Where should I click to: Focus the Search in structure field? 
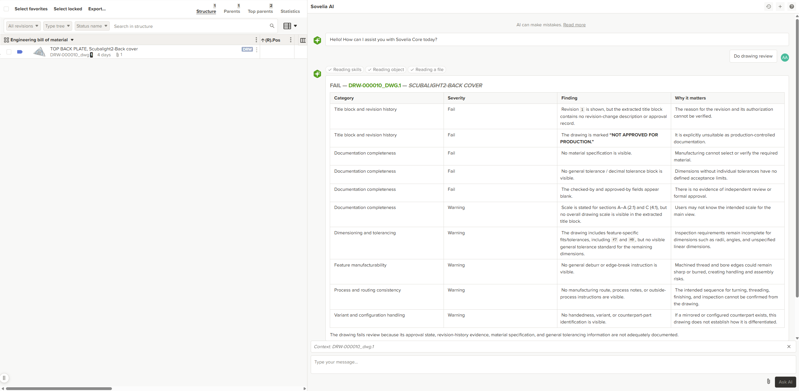(x=190, y=26)
